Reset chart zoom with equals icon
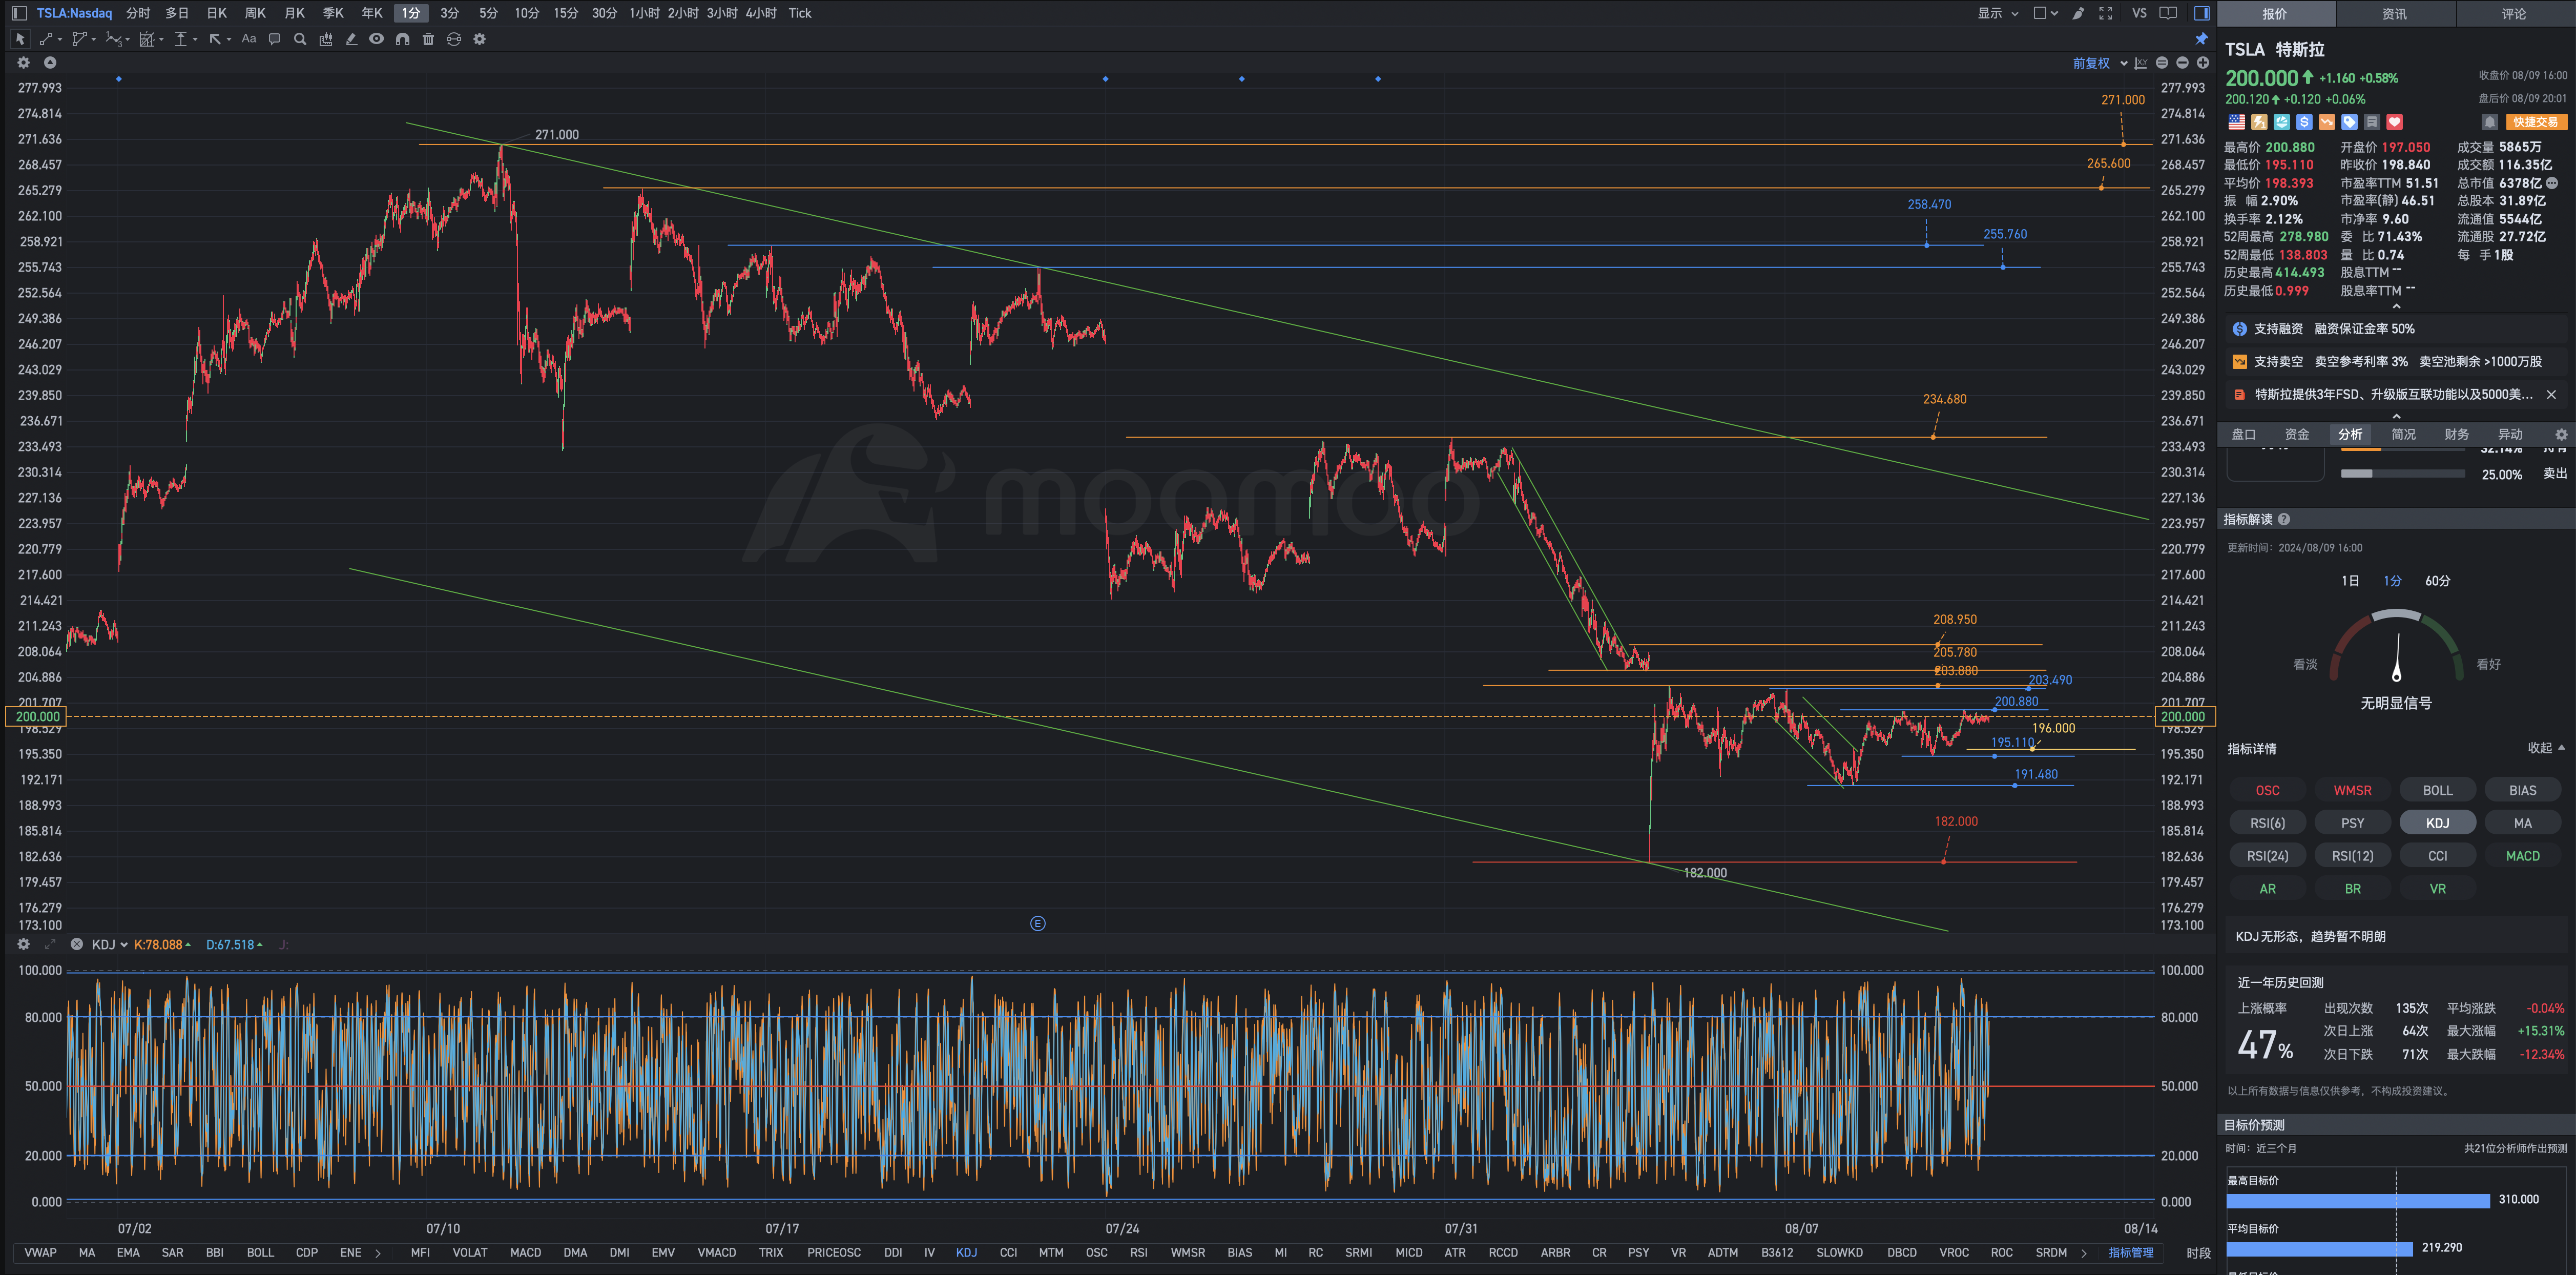 click(2162, 63)
